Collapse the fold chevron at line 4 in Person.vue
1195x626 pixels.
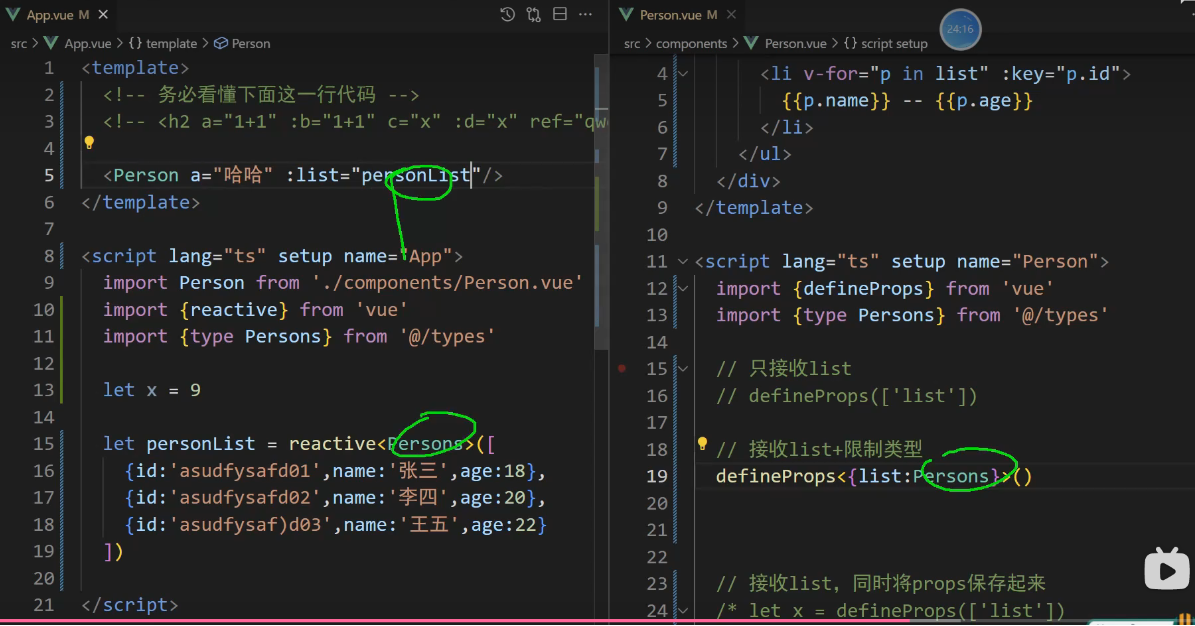tap(683, 74)
